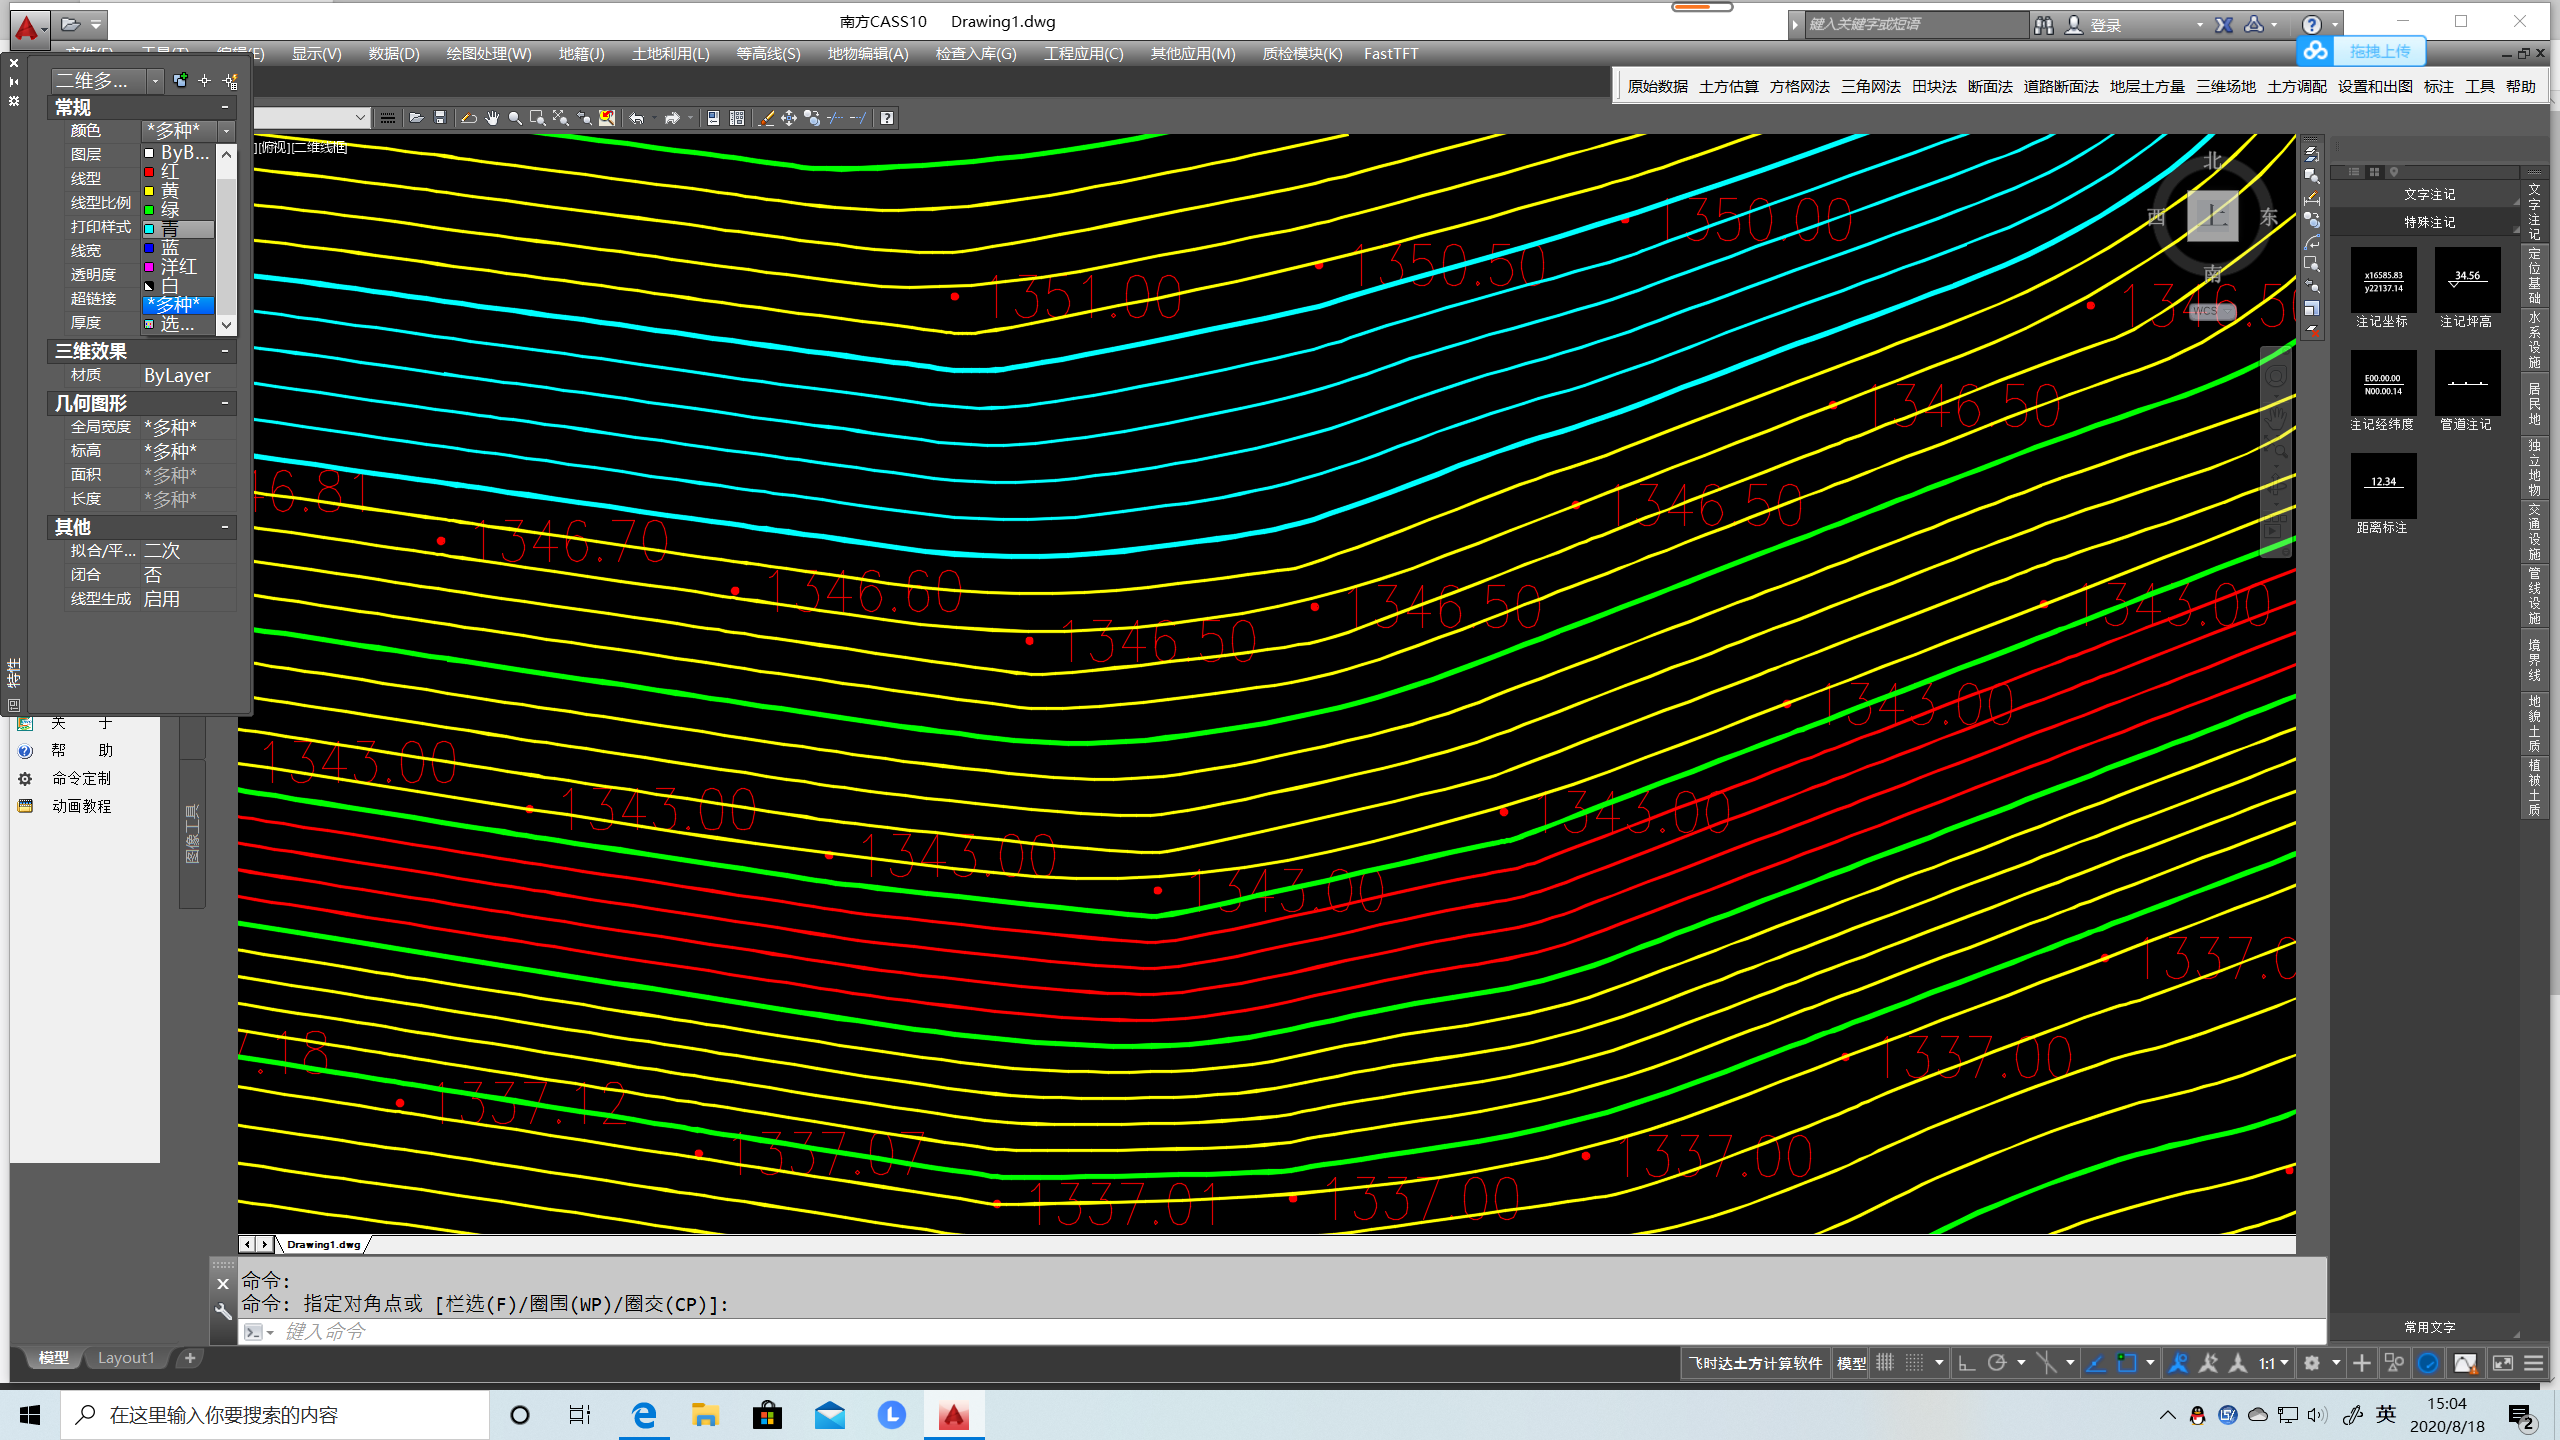This screenshot has height=1440, width=2560.
Task: Click the zoom previous tool
Action: [584, 118]
